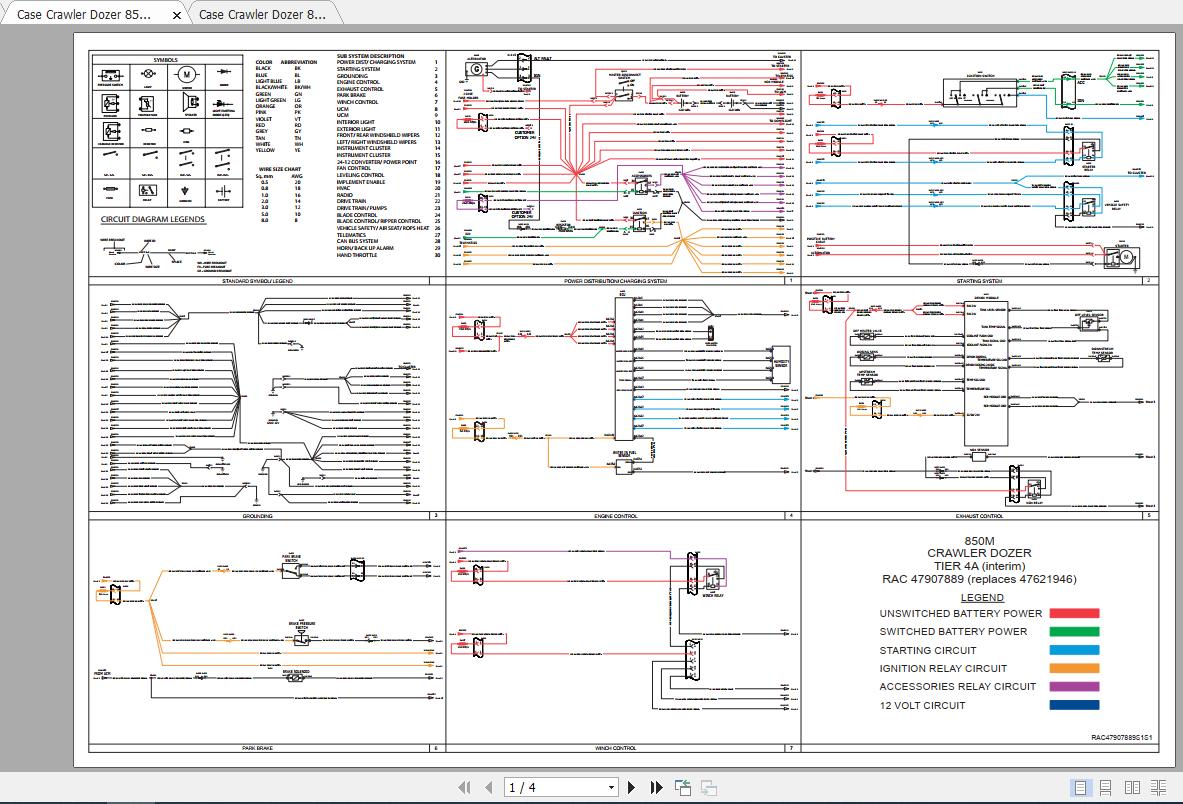Viewport: 1183px width, 804px height.
Task: Click the next view icon
Action: click(x=710, y=787)
